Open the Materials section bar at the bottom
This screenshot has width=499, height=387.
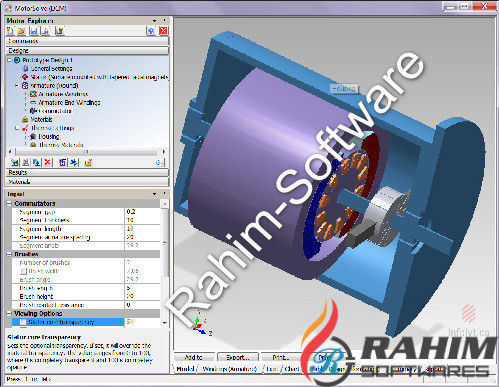(87, 182)
